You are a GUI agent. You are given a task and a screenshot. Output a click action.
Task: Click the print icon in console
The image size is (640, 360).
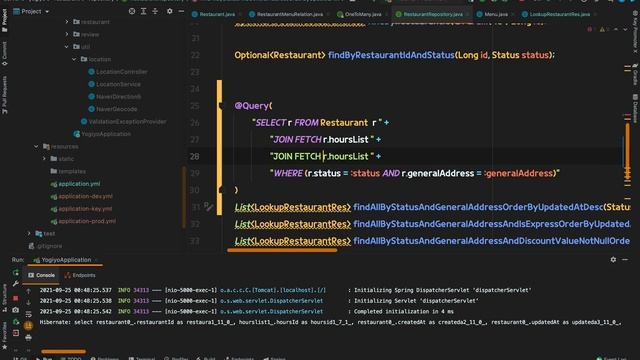point(28,338)
